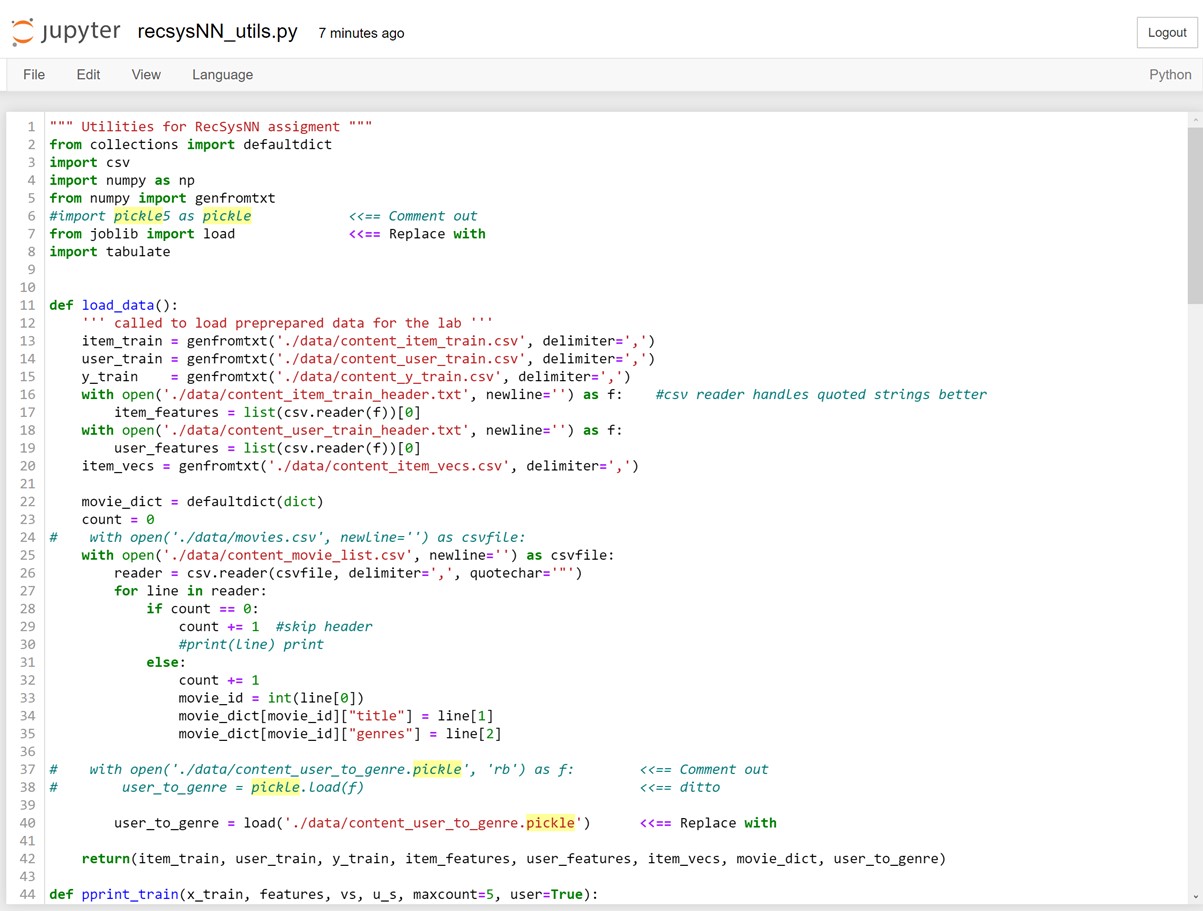Open the Language menu

(222, 75)
